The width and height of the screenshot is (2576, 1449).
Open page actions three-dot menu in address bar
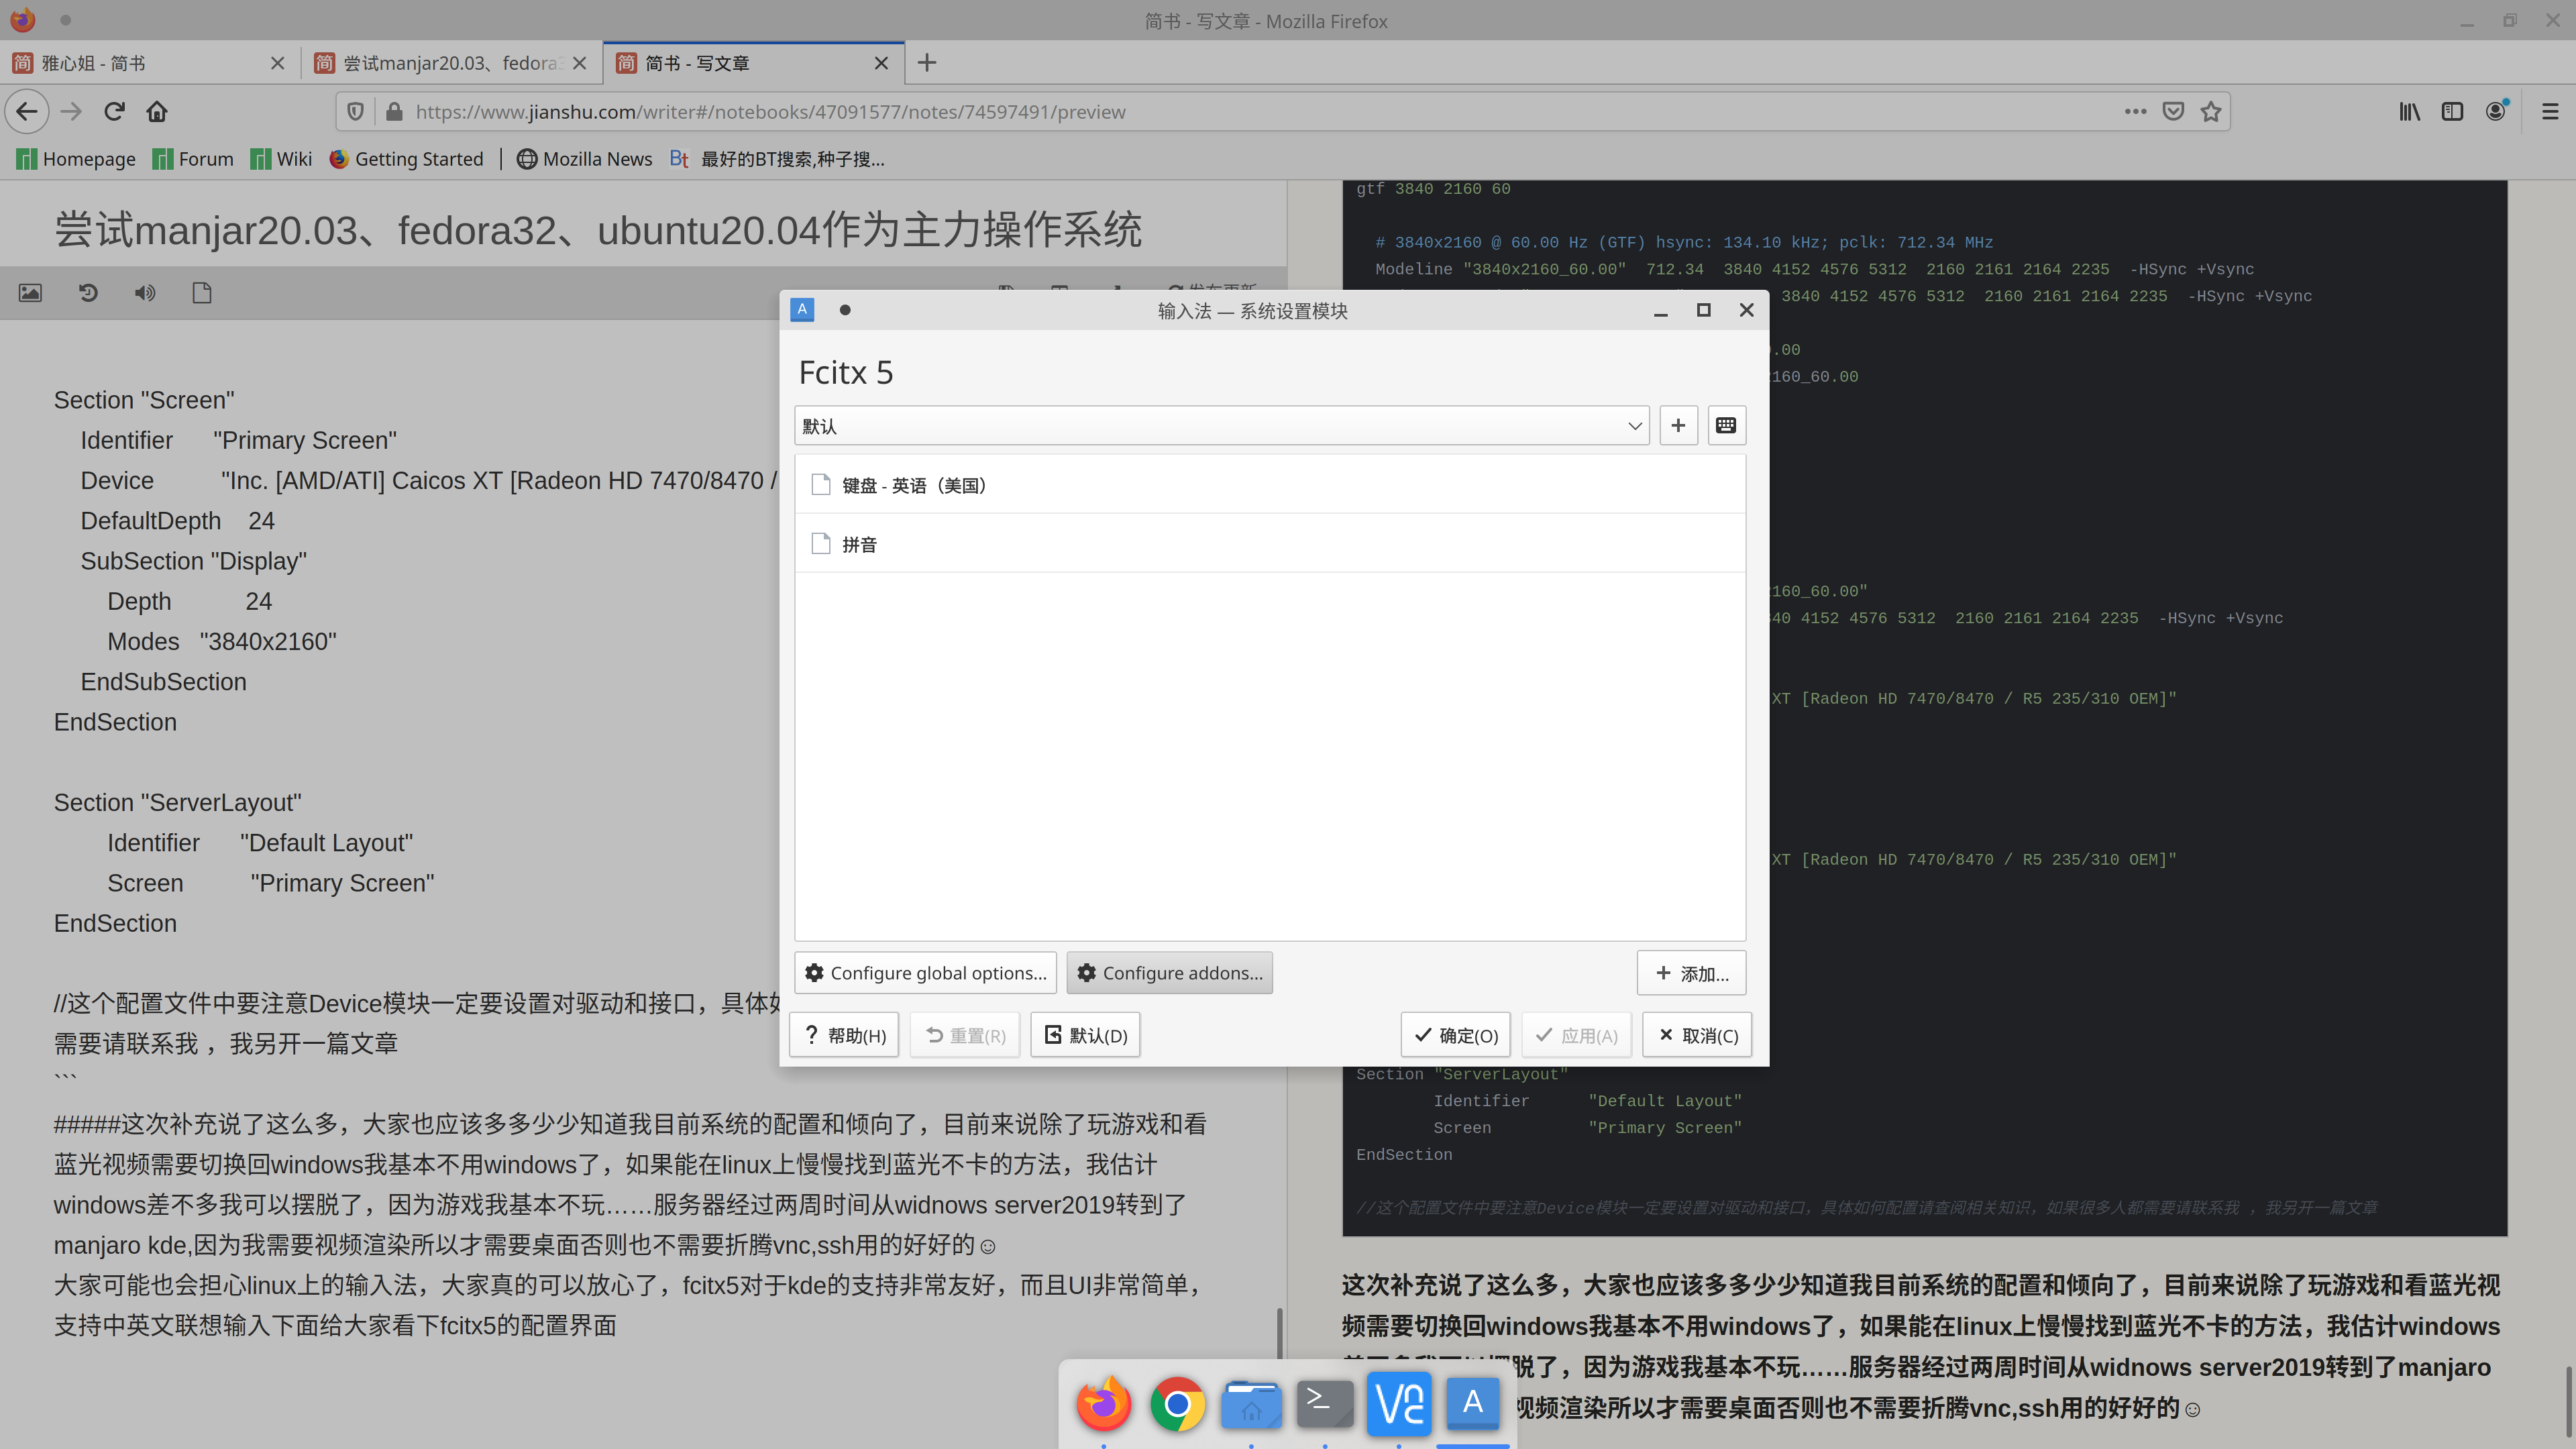click(x=2135, y=111)
